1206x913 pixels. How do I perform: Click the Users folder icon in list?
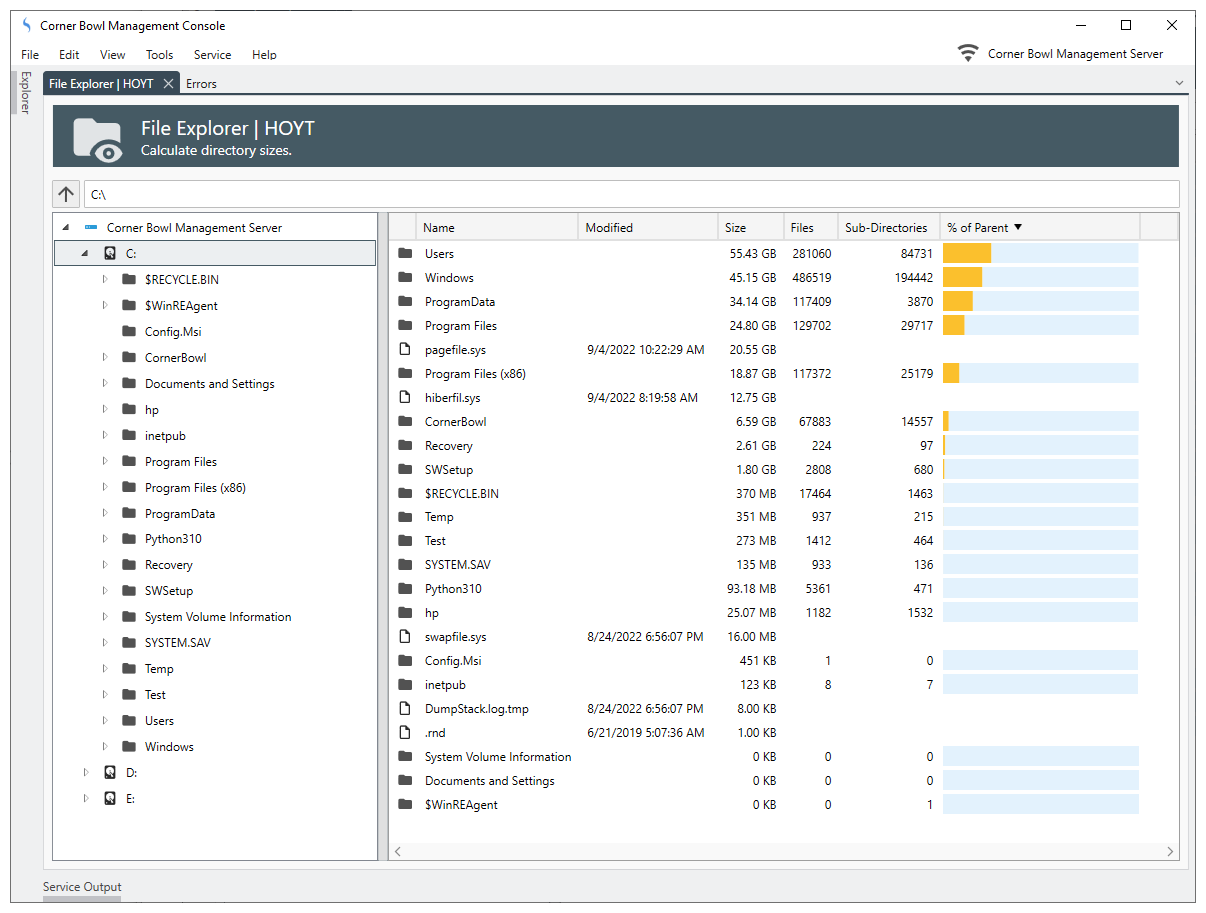tap(405, 254)
